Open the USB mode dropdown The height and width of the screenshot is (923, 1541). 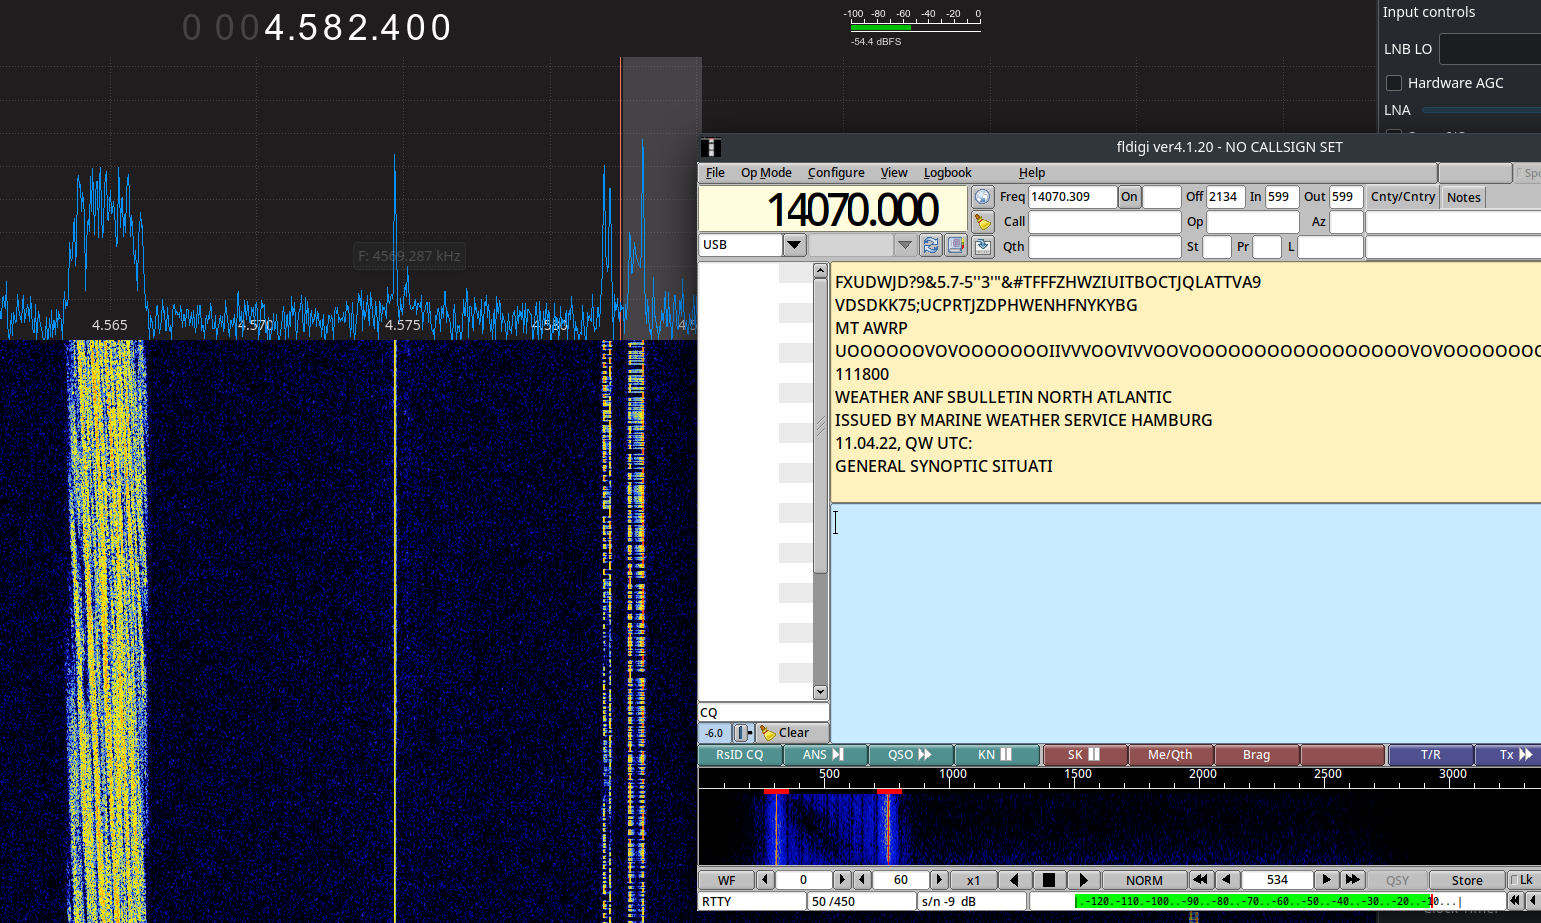pos(794,245)
